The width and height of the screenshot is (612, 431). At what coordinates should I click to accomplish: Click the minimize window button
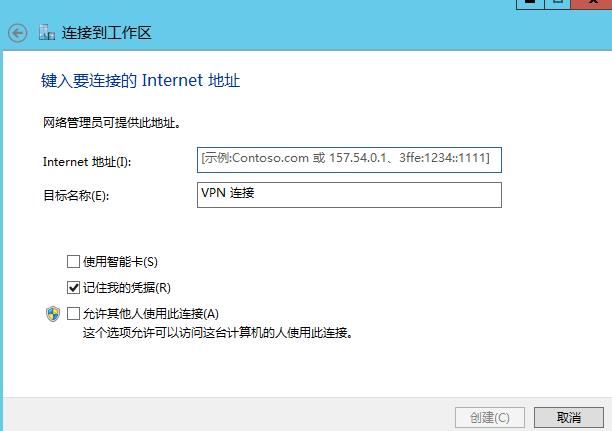tap(530, 3)
